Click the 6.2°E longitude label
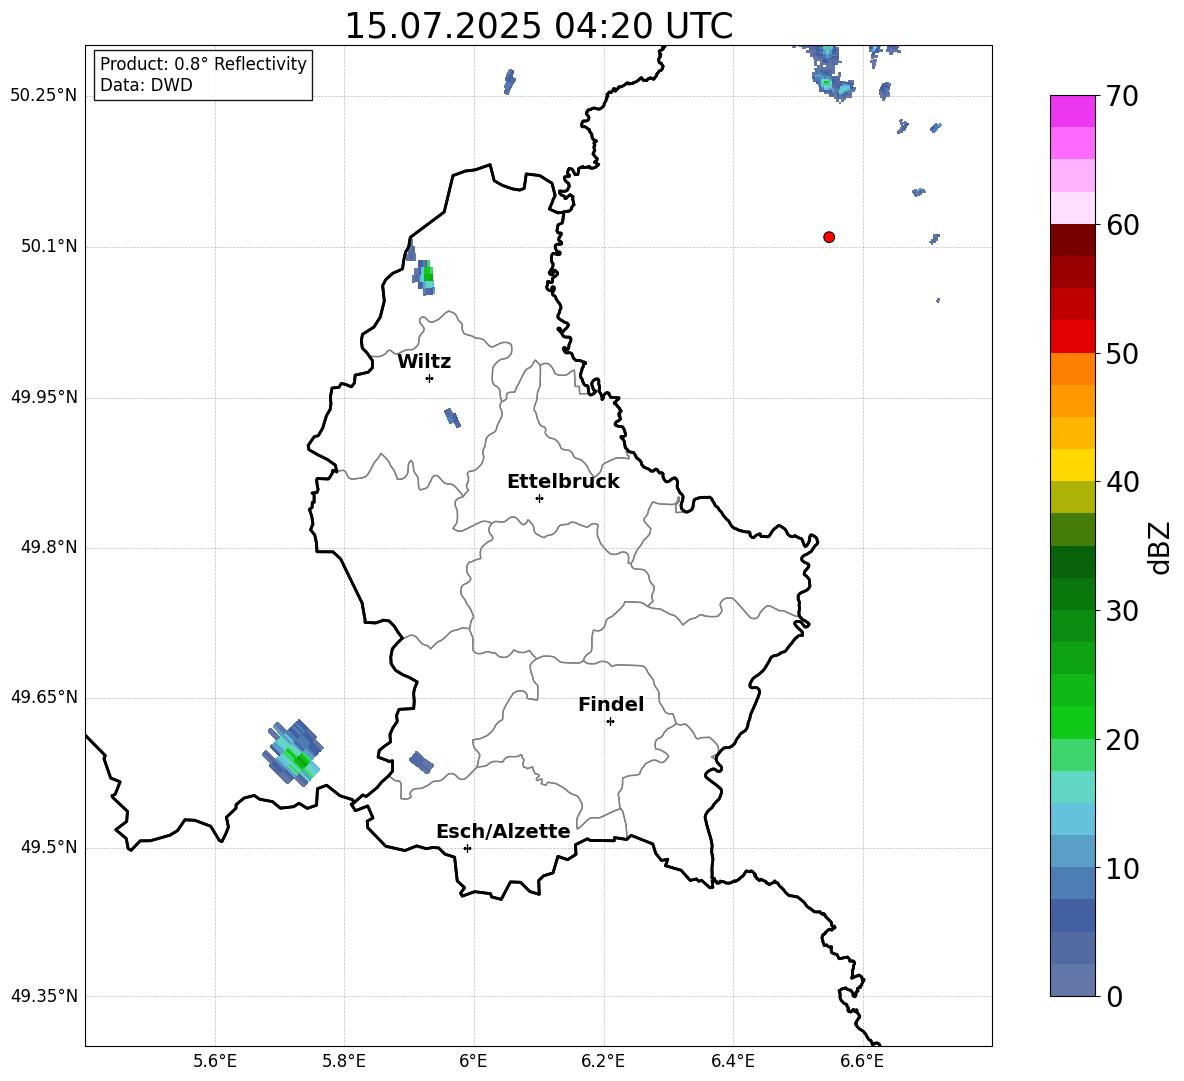Viewport: 1184px width, 1081px height. pos(603,1061)
